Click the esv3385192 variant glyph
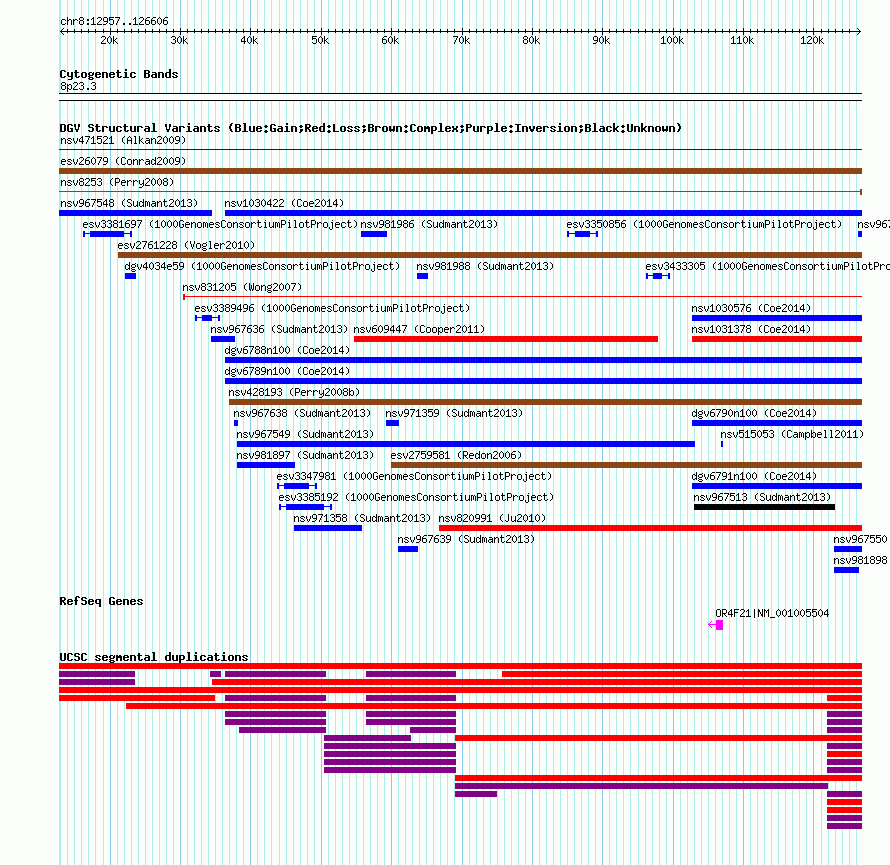Image resolution: width=890 pixels, height=865 pixels. (305, 507)
